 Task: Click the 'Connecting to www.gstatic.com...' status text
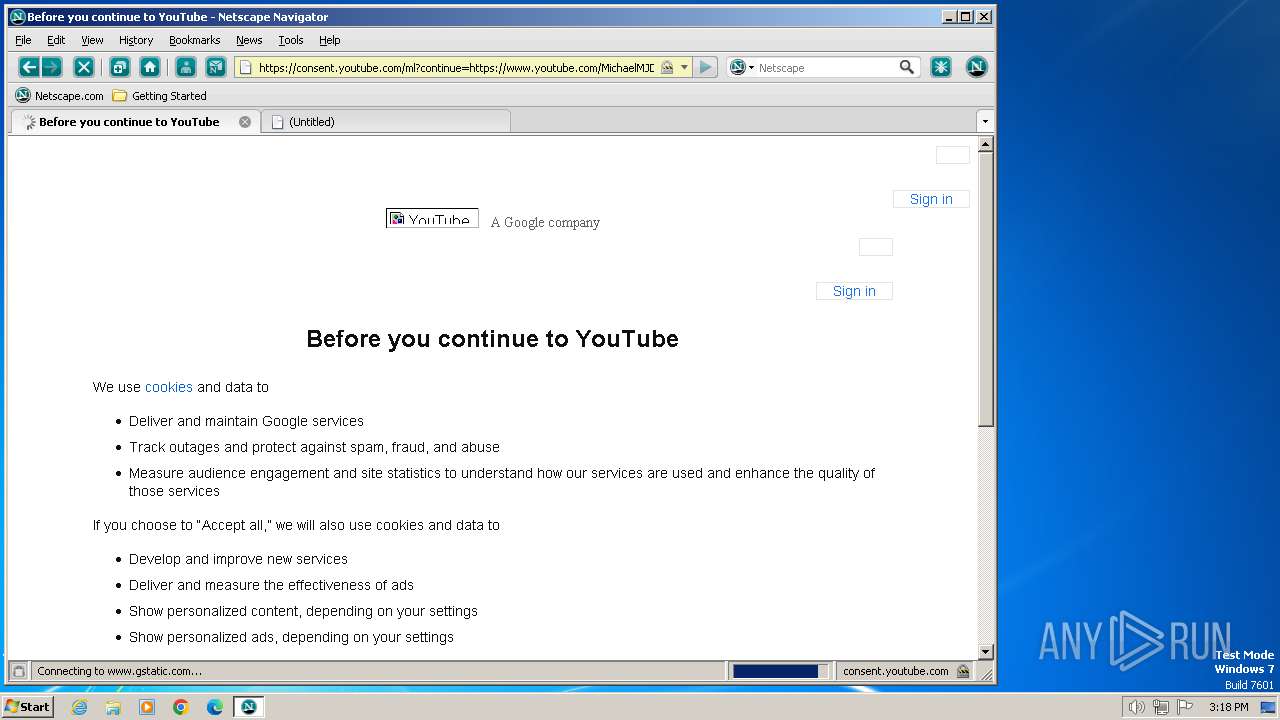pos(119,671)
